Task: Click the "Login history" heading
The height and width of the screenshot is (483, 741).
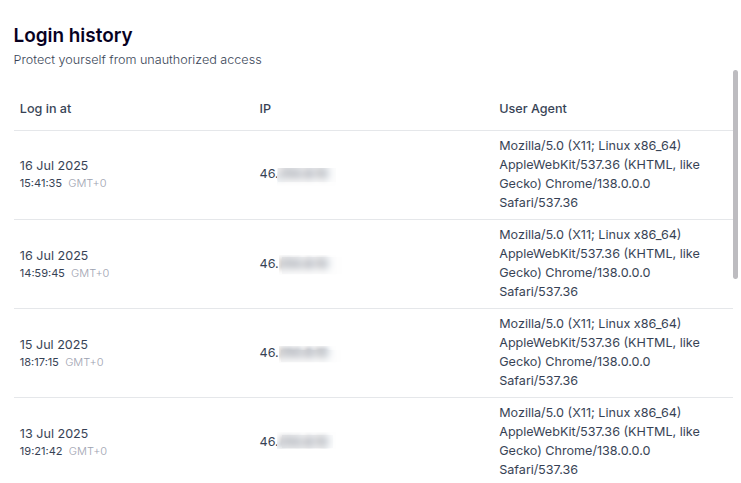Action: 73,36
